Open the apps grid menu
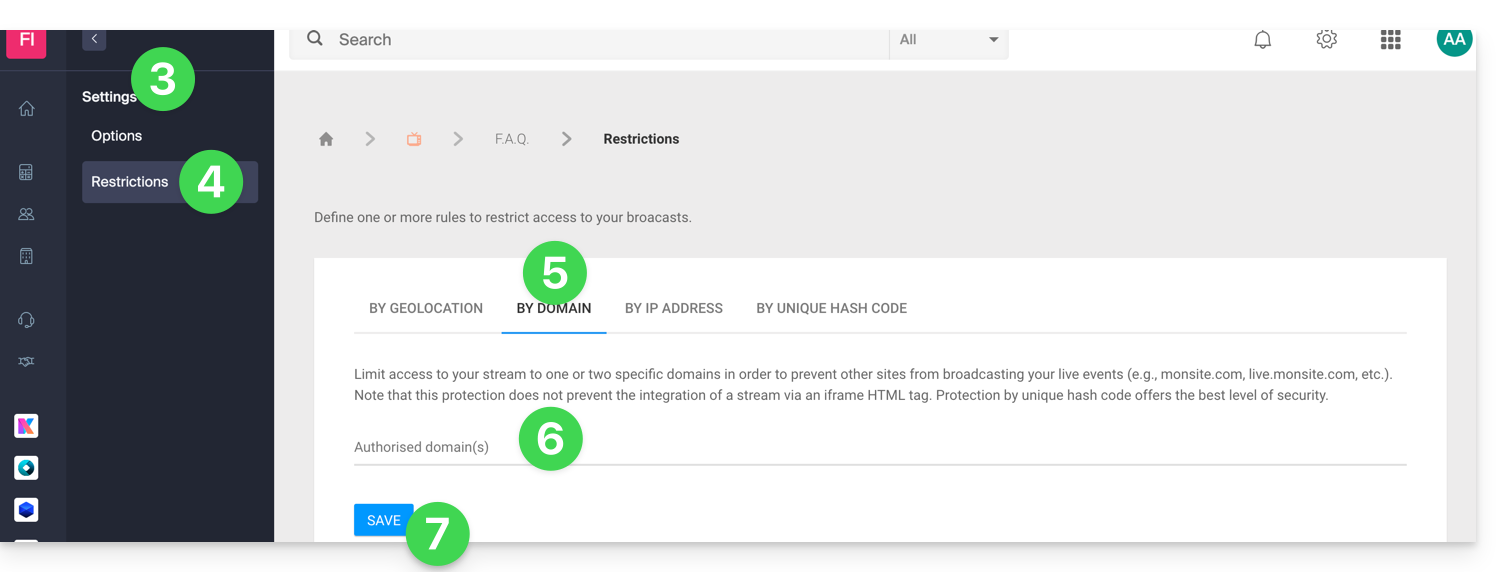Viewport: 1506px width, 572px height. 1390,40
